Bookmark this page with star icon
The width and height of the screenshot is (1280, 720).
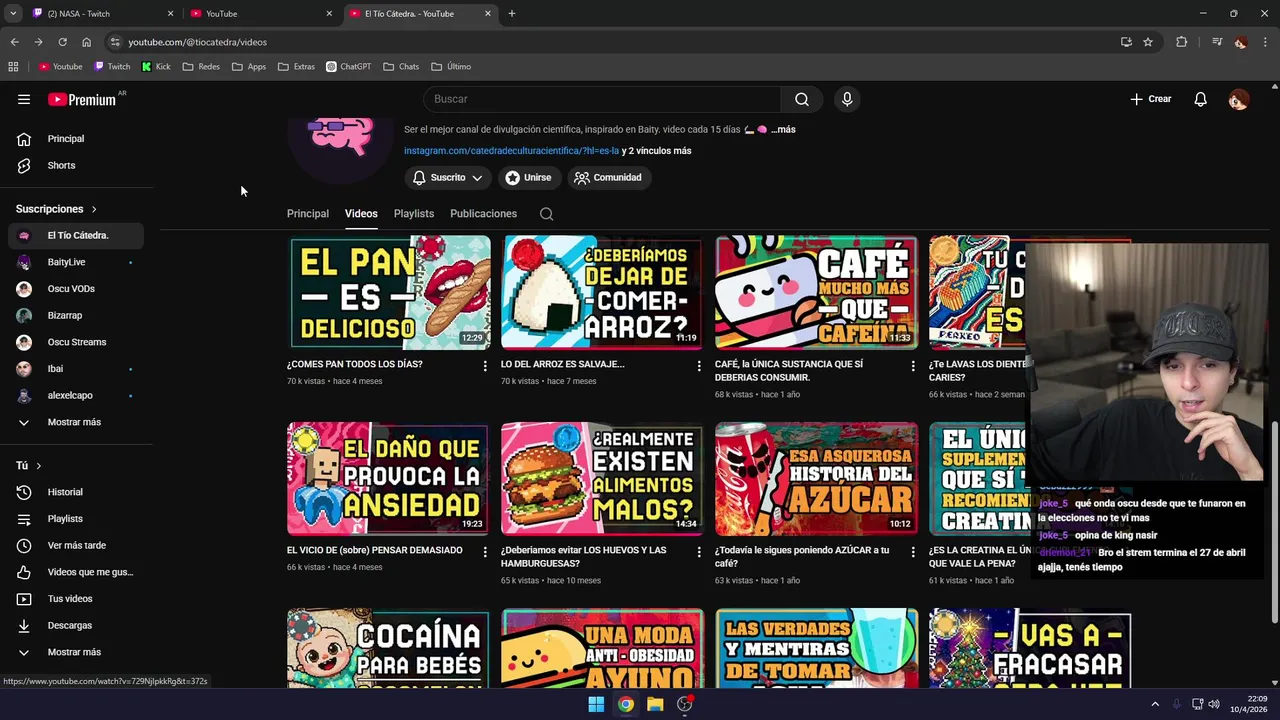click(1148, 42)
